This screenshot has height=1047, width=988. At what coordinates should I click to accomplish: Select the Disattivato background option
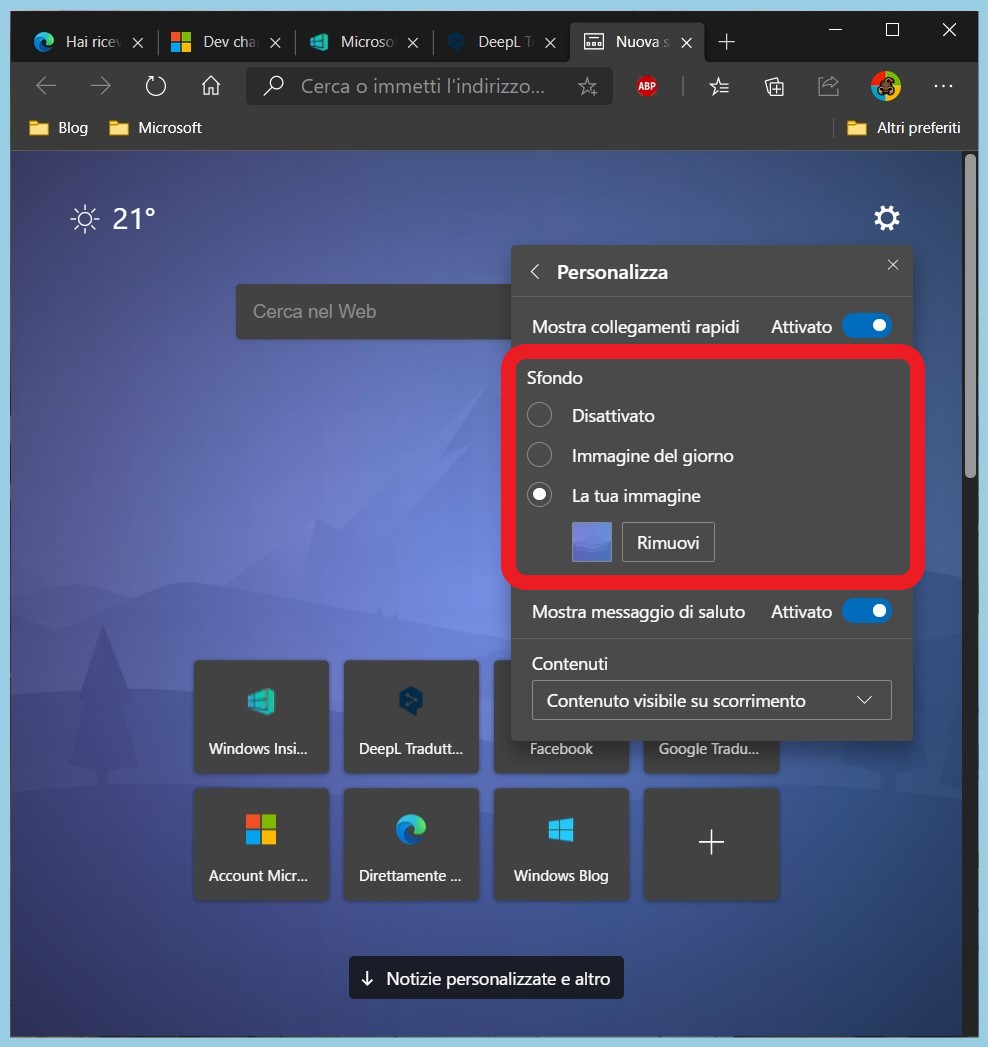pyautogui.click(x=539, y=415)
